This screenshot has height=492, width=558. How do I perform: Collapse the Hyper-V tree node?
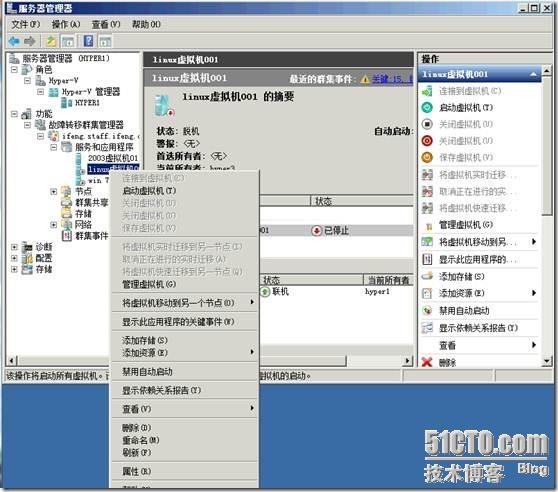coord(27,81)
